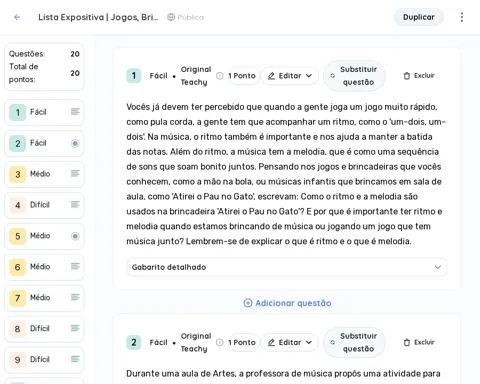Click Substituir questão text for question 1
Screen dimensions: 480x384
pyautogui.click(x=358, y=76)
